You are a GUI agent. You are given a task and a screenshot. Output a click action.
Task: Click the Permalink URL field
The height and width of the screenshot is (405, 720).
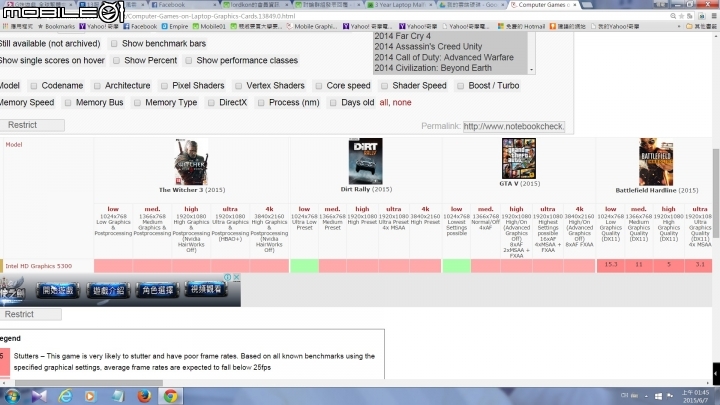[x=514, y=126]
